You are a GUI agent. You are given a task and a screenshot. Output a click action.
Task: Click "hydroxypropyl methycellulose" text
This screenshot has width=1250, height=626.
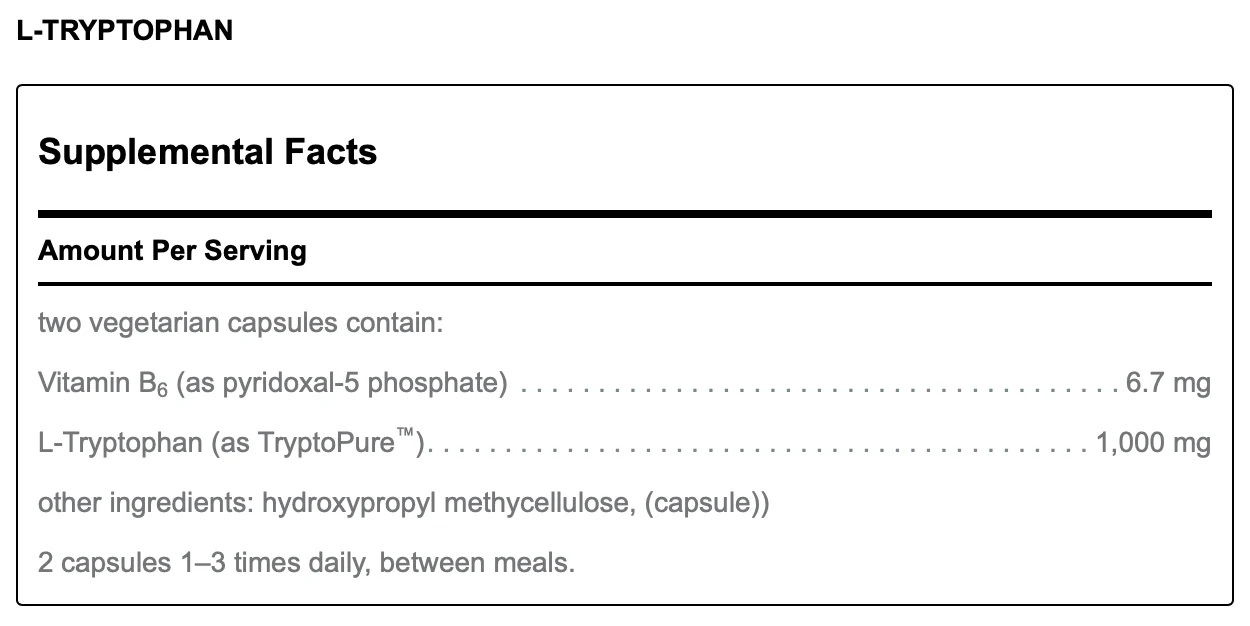point(448,502)
